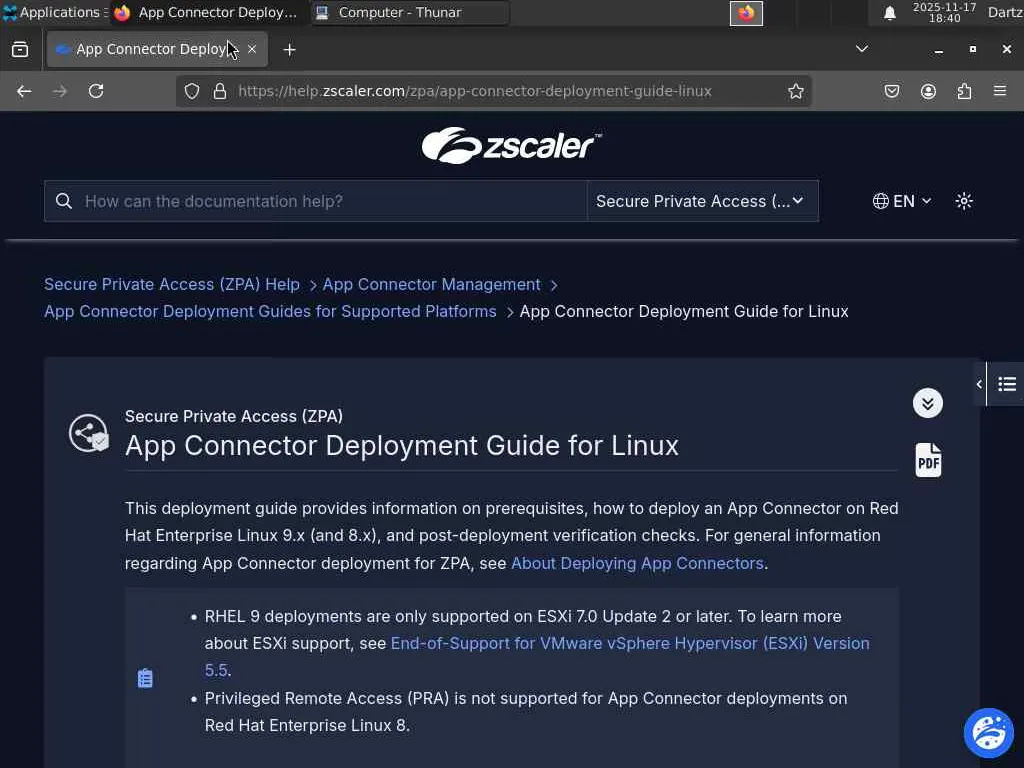Open App Connector Management breadcrumb

(432, 285)
